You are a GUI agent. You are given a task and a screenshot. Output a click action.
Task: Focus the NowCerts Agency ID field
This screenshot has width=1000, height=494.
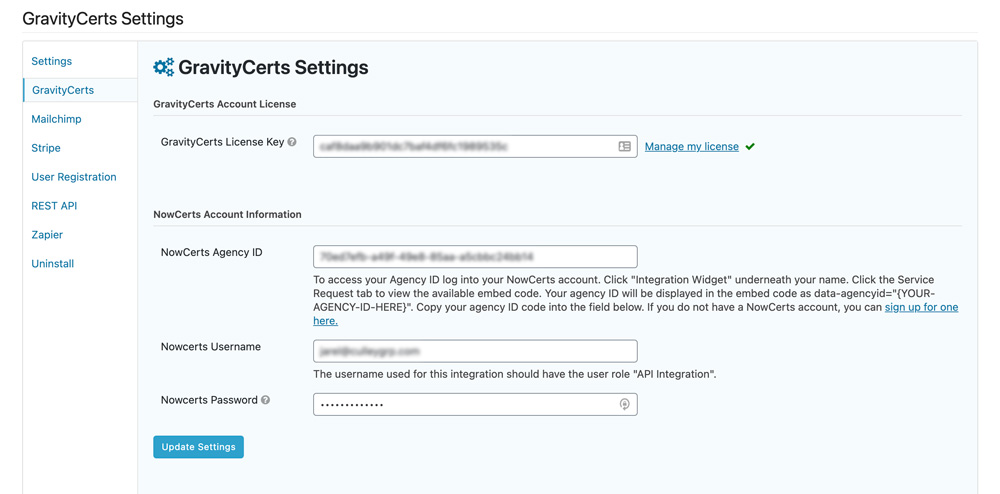click(475, 257)
